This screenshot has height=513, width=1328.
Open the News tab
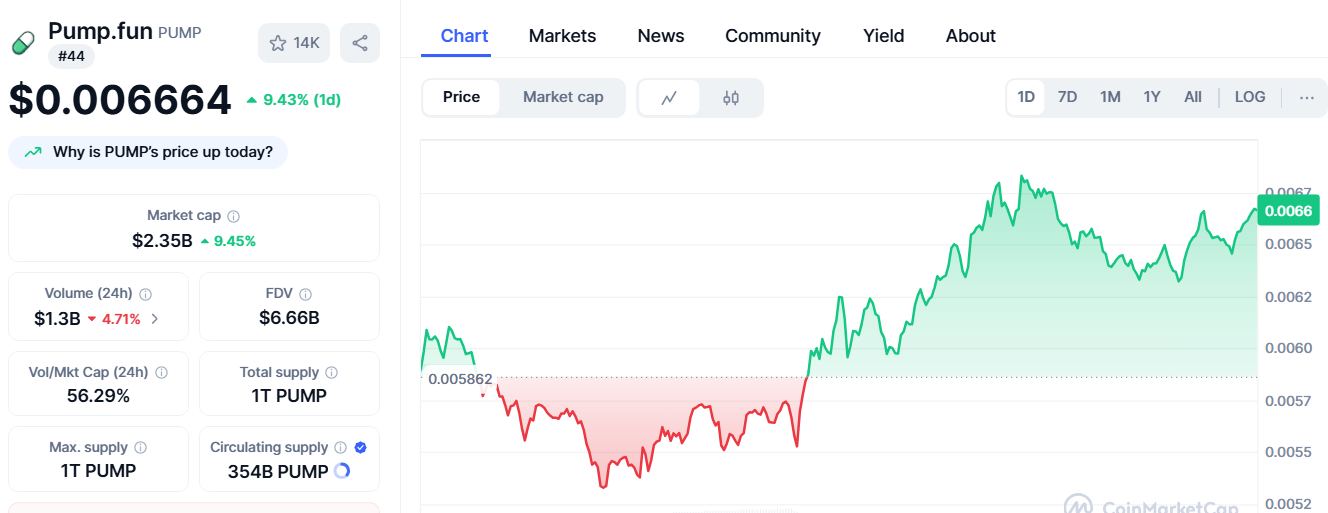(x=661, y=36)
